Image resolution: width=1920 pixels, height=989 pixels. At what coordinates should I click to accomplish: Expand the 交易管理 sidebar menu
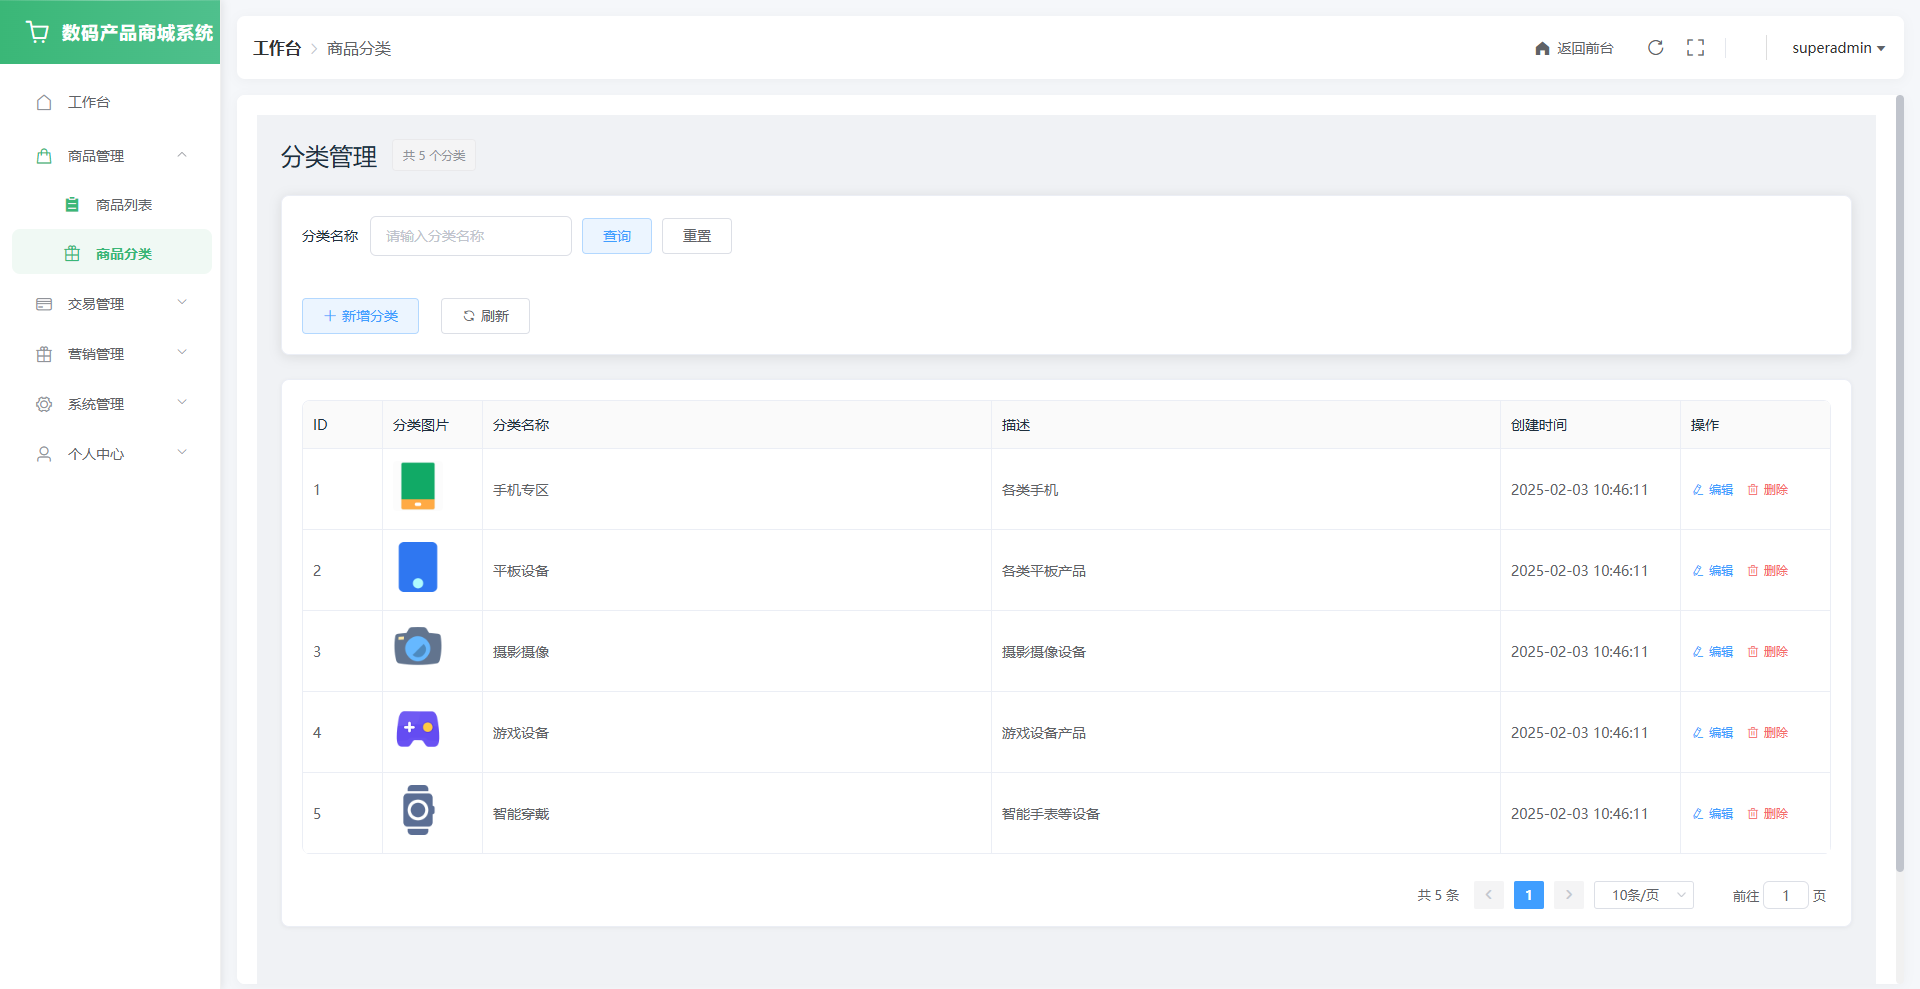(x=110, y=304)
